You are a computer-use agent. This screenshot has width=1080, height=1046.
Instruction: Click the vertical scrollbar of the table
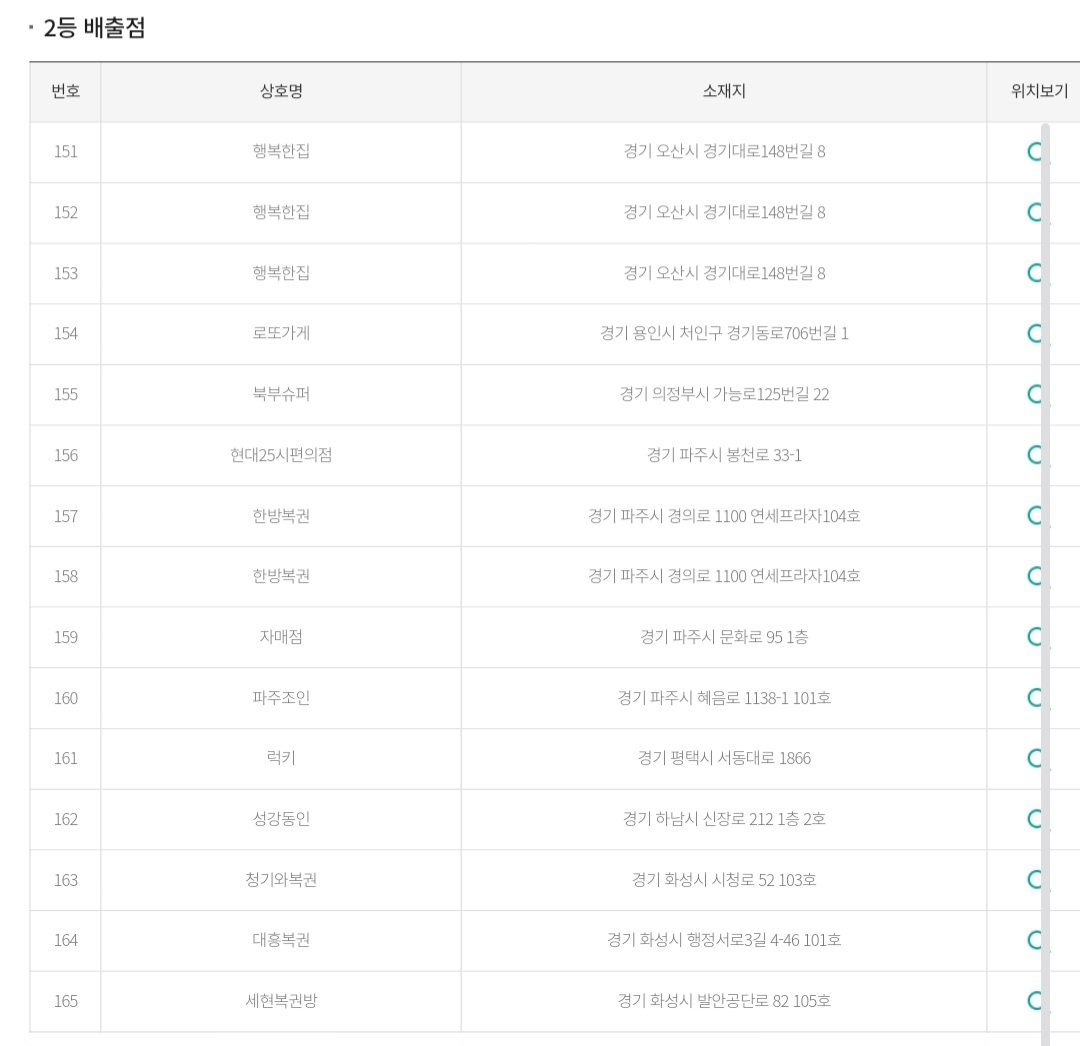click(x=1046, y=584)
